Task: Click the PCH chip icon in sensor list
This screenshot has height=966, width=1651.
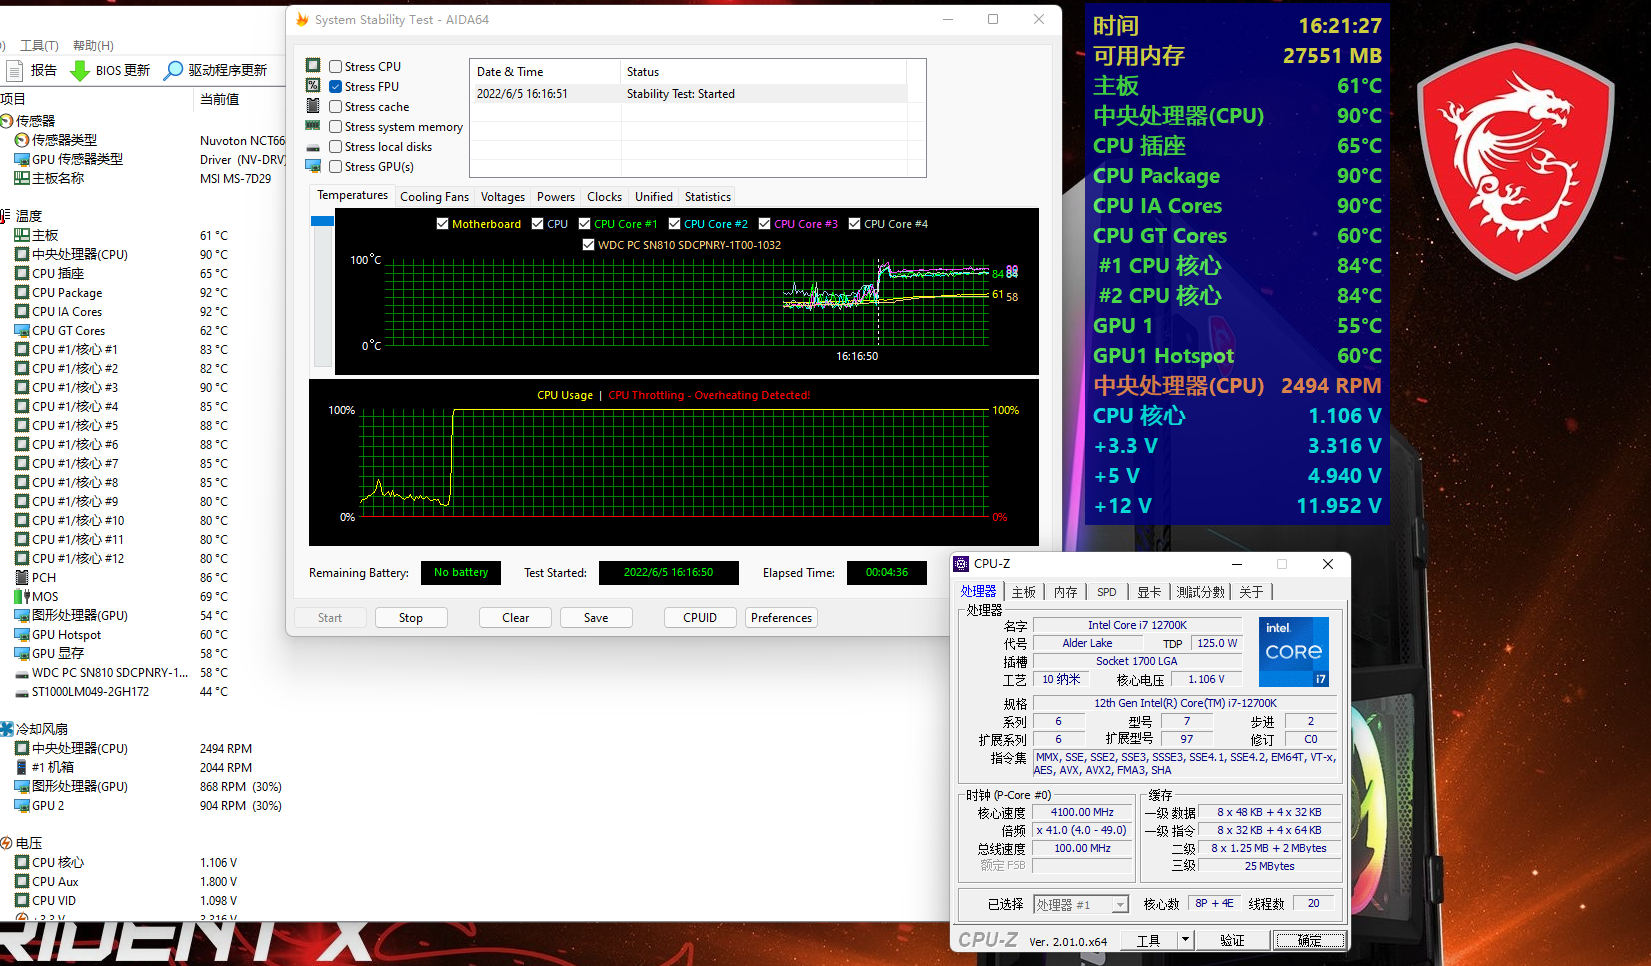Action: (22, 577)
